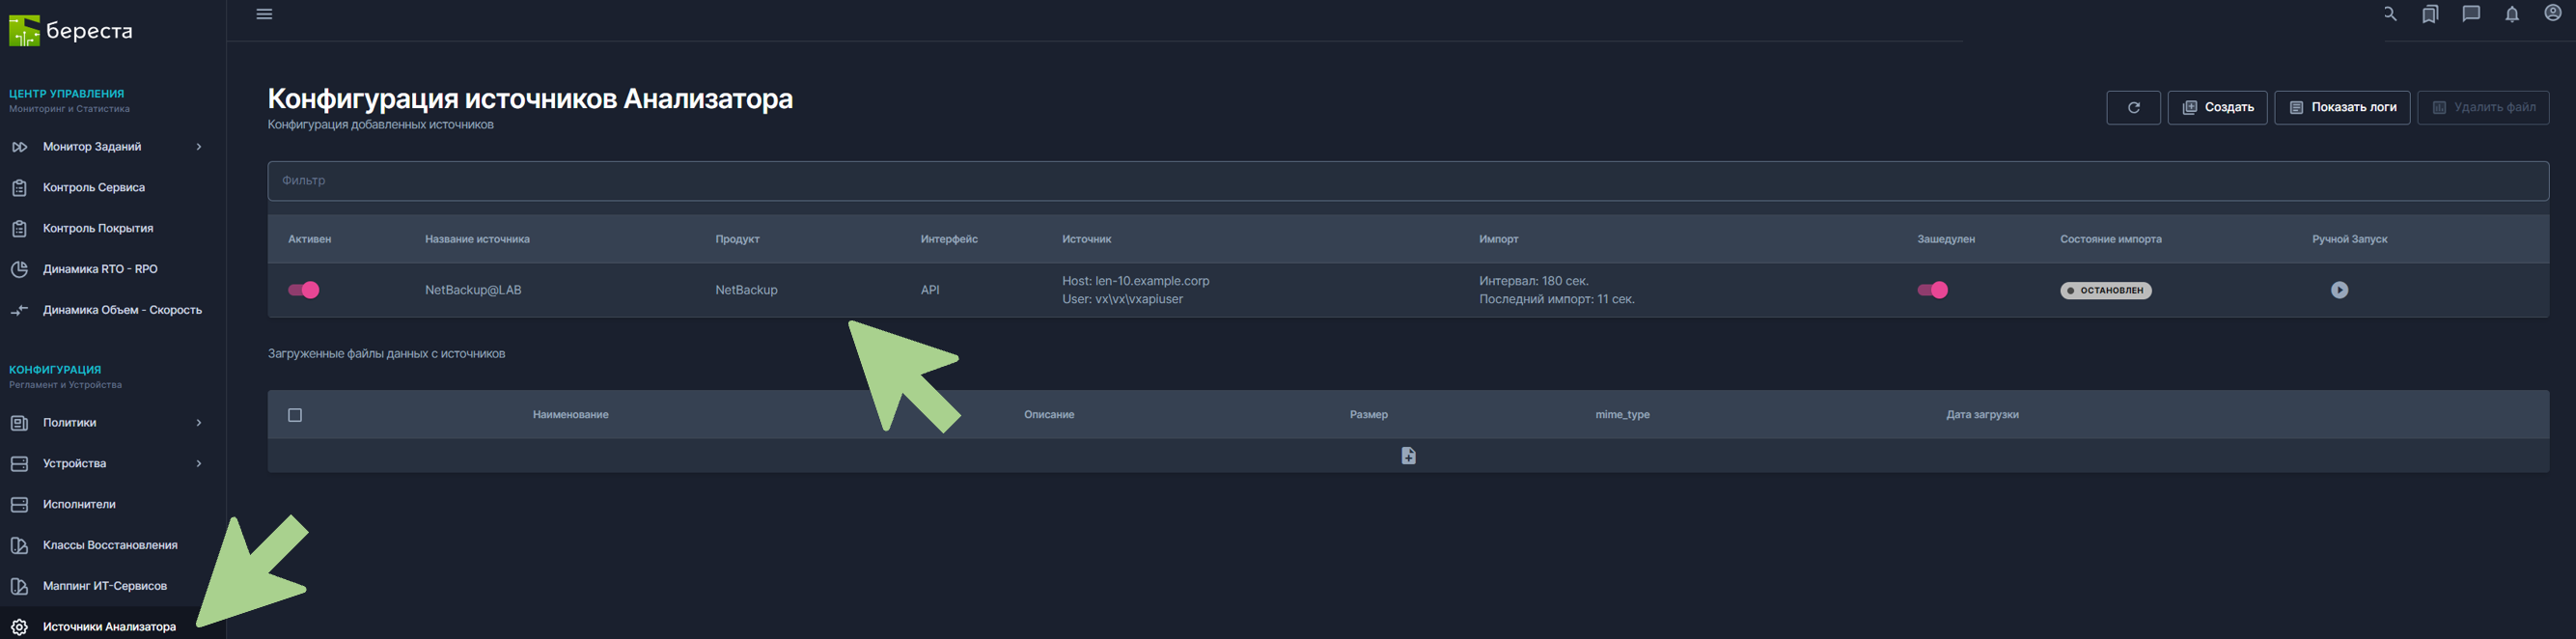Expand the Устройства submenu
This screenshot has width=2576, height=639.
click(x=198, y=464)
